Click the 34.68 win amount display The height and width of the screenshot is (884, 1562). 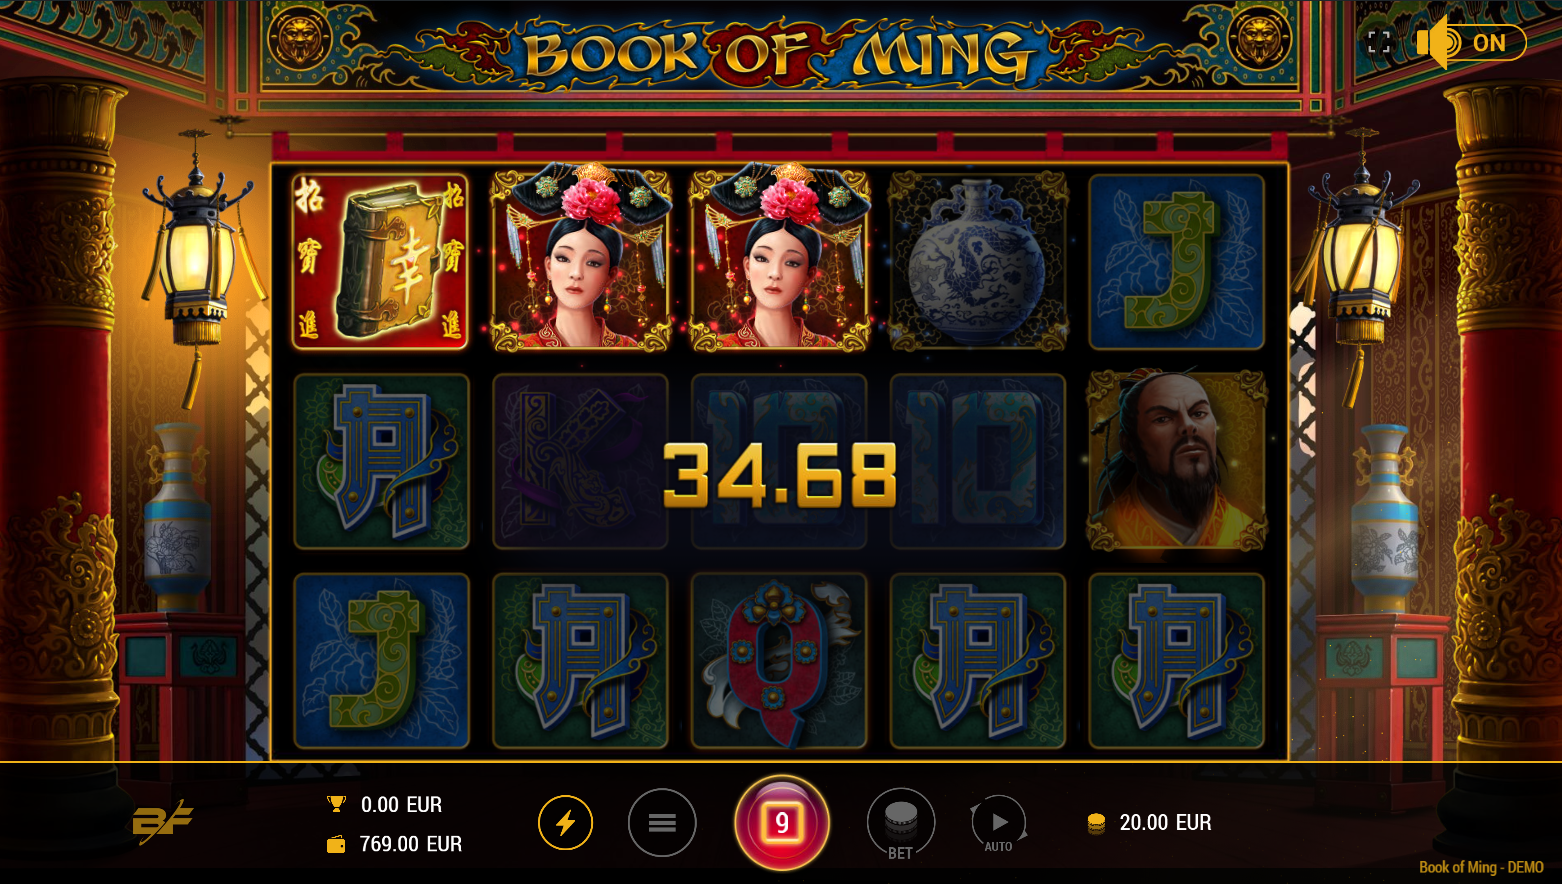[x=780, y=475]
